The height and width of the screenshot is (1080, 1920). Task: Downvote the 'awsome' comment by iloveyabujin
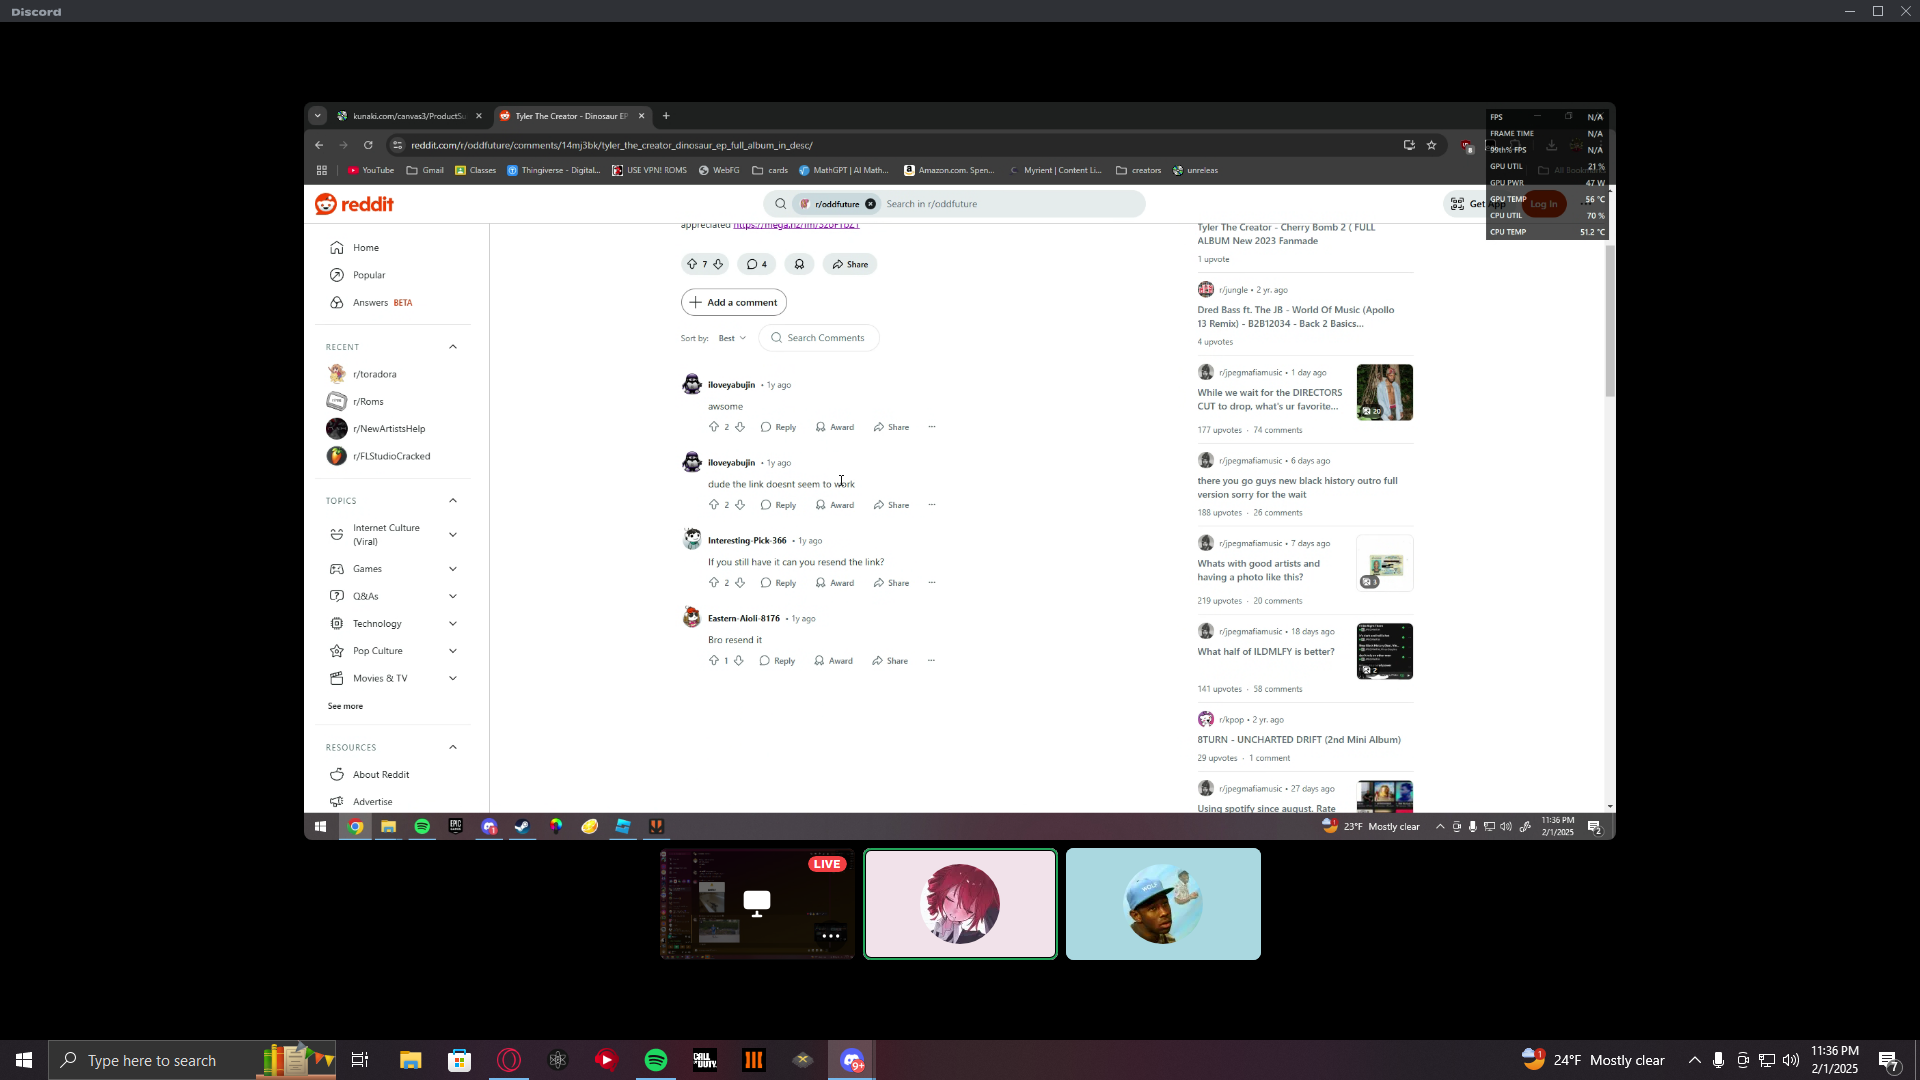click(x=740, y=427)
